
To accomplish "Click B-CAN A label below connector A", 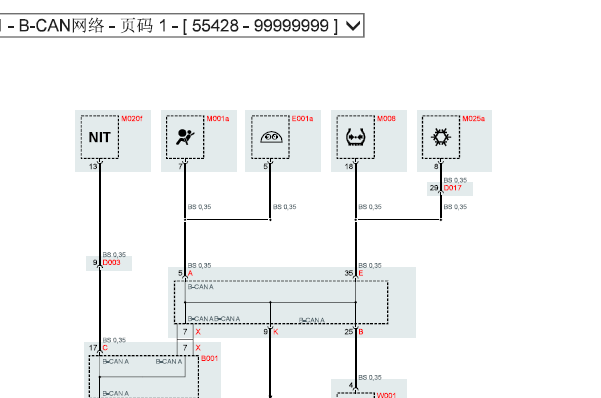I will tap(201, 287).
